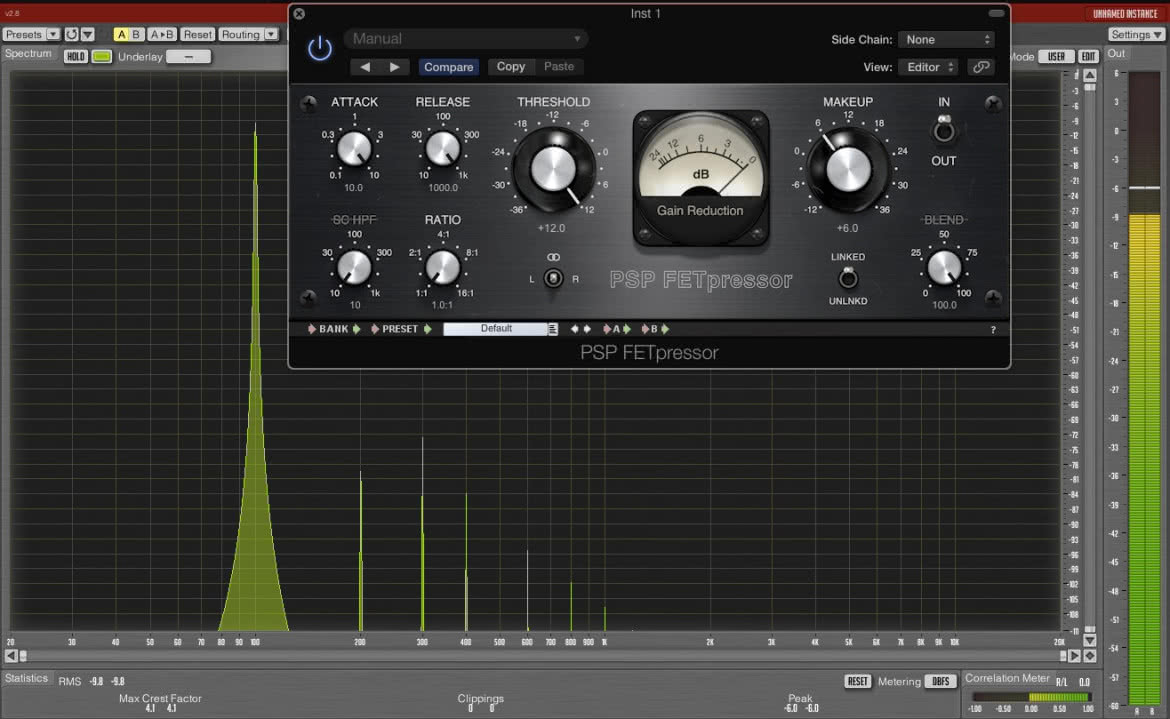This screenshot has width=1170, height=719.
Task: Open the Side Chain dropdown
Action: pyautogui.click(x=946, y=40)
